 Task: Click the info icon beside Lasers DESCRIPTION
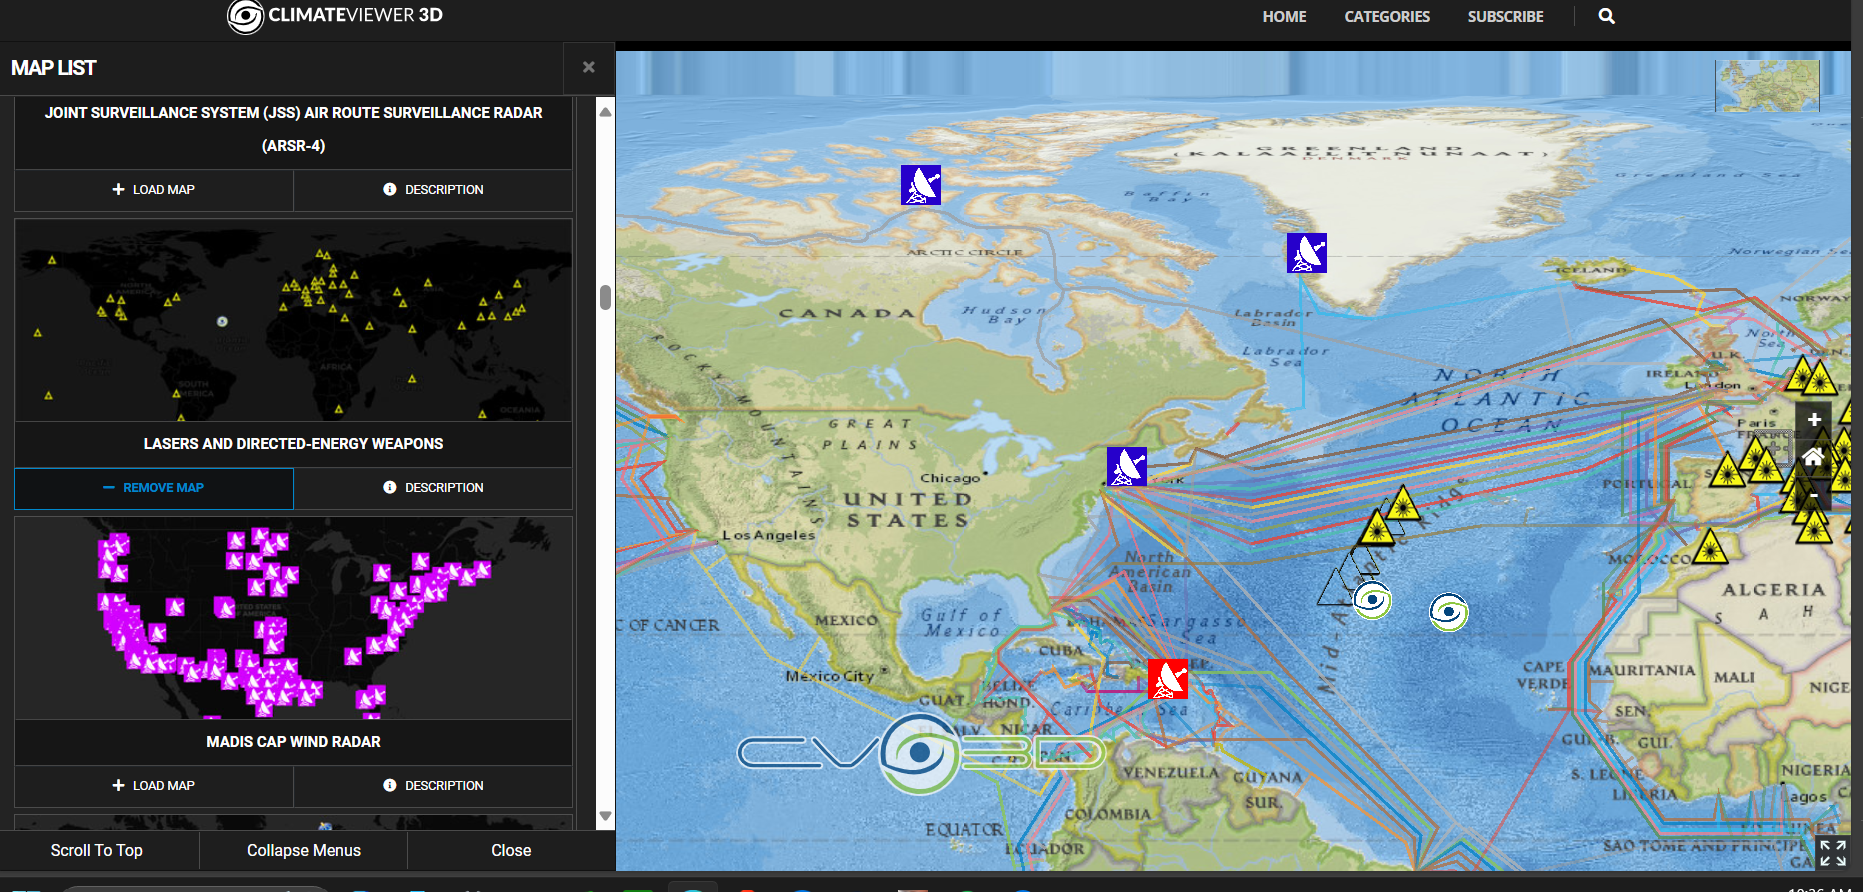pos(390,487)
